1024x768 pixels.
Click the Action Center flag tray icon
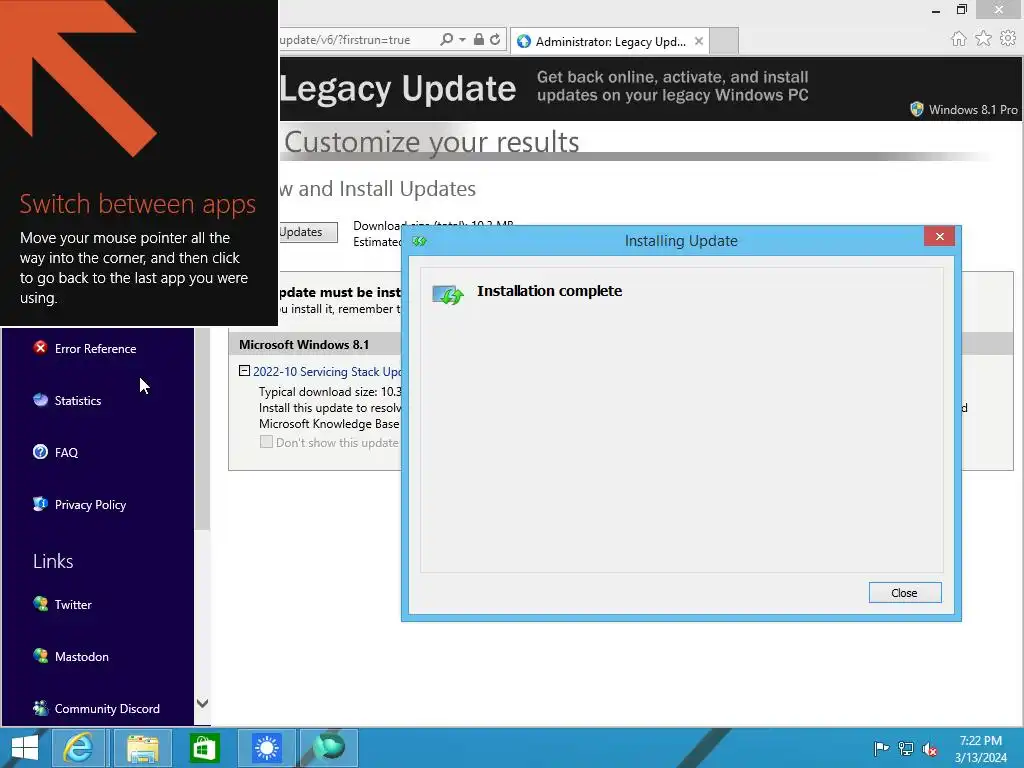click(881, 748)
